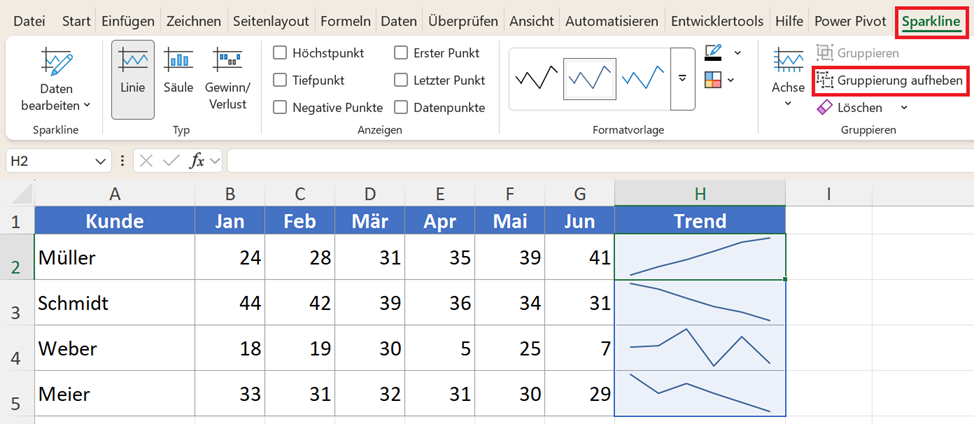Expand the Formatvorlage style gallery
This screenshot has height=424, width=974.
pos(683,79)
